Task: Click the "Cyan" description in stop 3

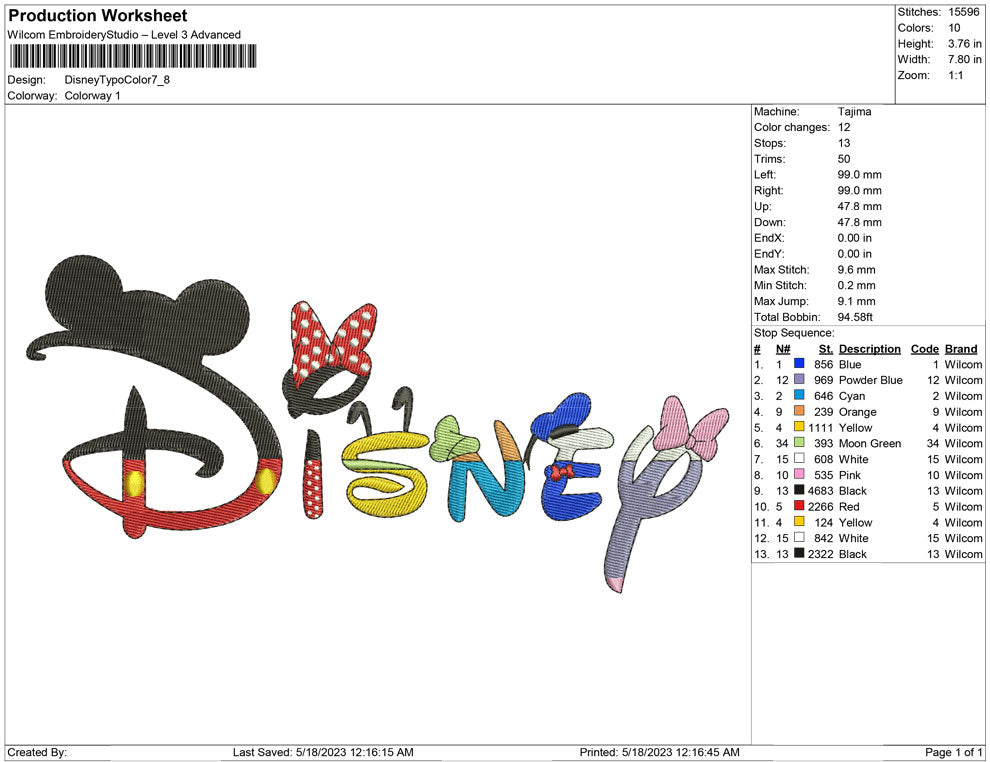Action: [x=852, y=396]
